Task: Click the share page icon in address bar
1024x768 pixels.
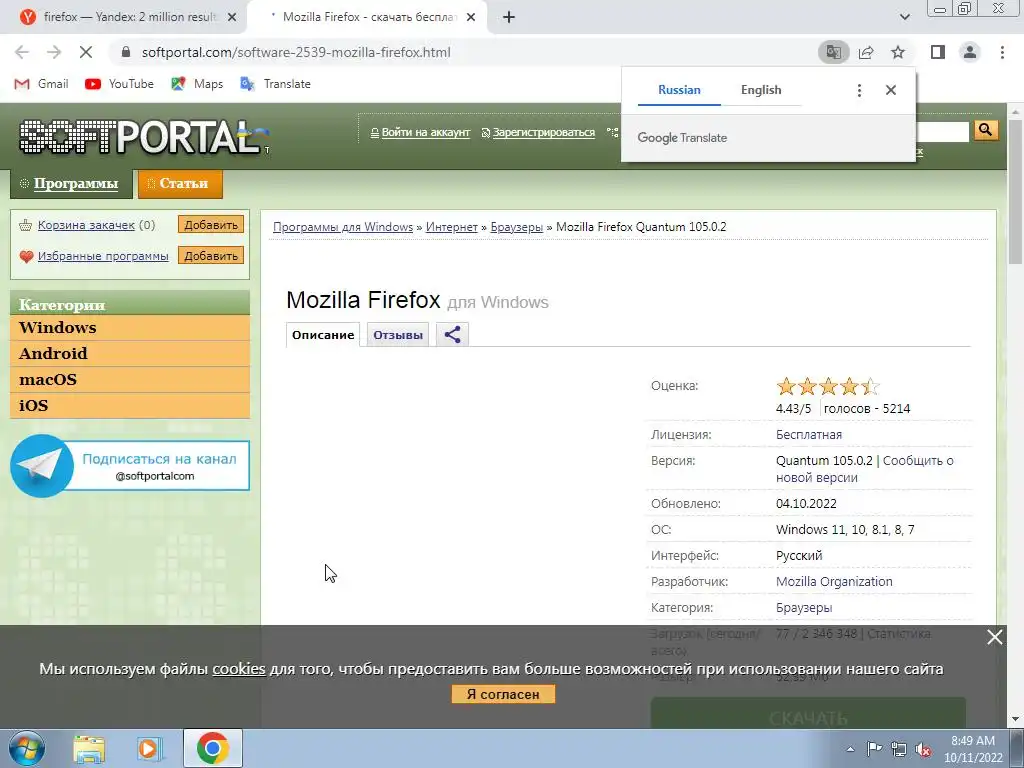Action: pyautogui.click(x=866, y=52)
